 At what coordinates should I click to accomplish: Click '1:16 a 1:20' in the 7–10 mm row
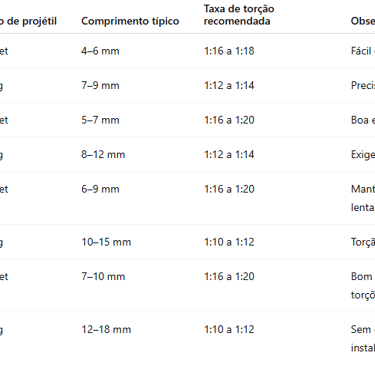[229, 276]
